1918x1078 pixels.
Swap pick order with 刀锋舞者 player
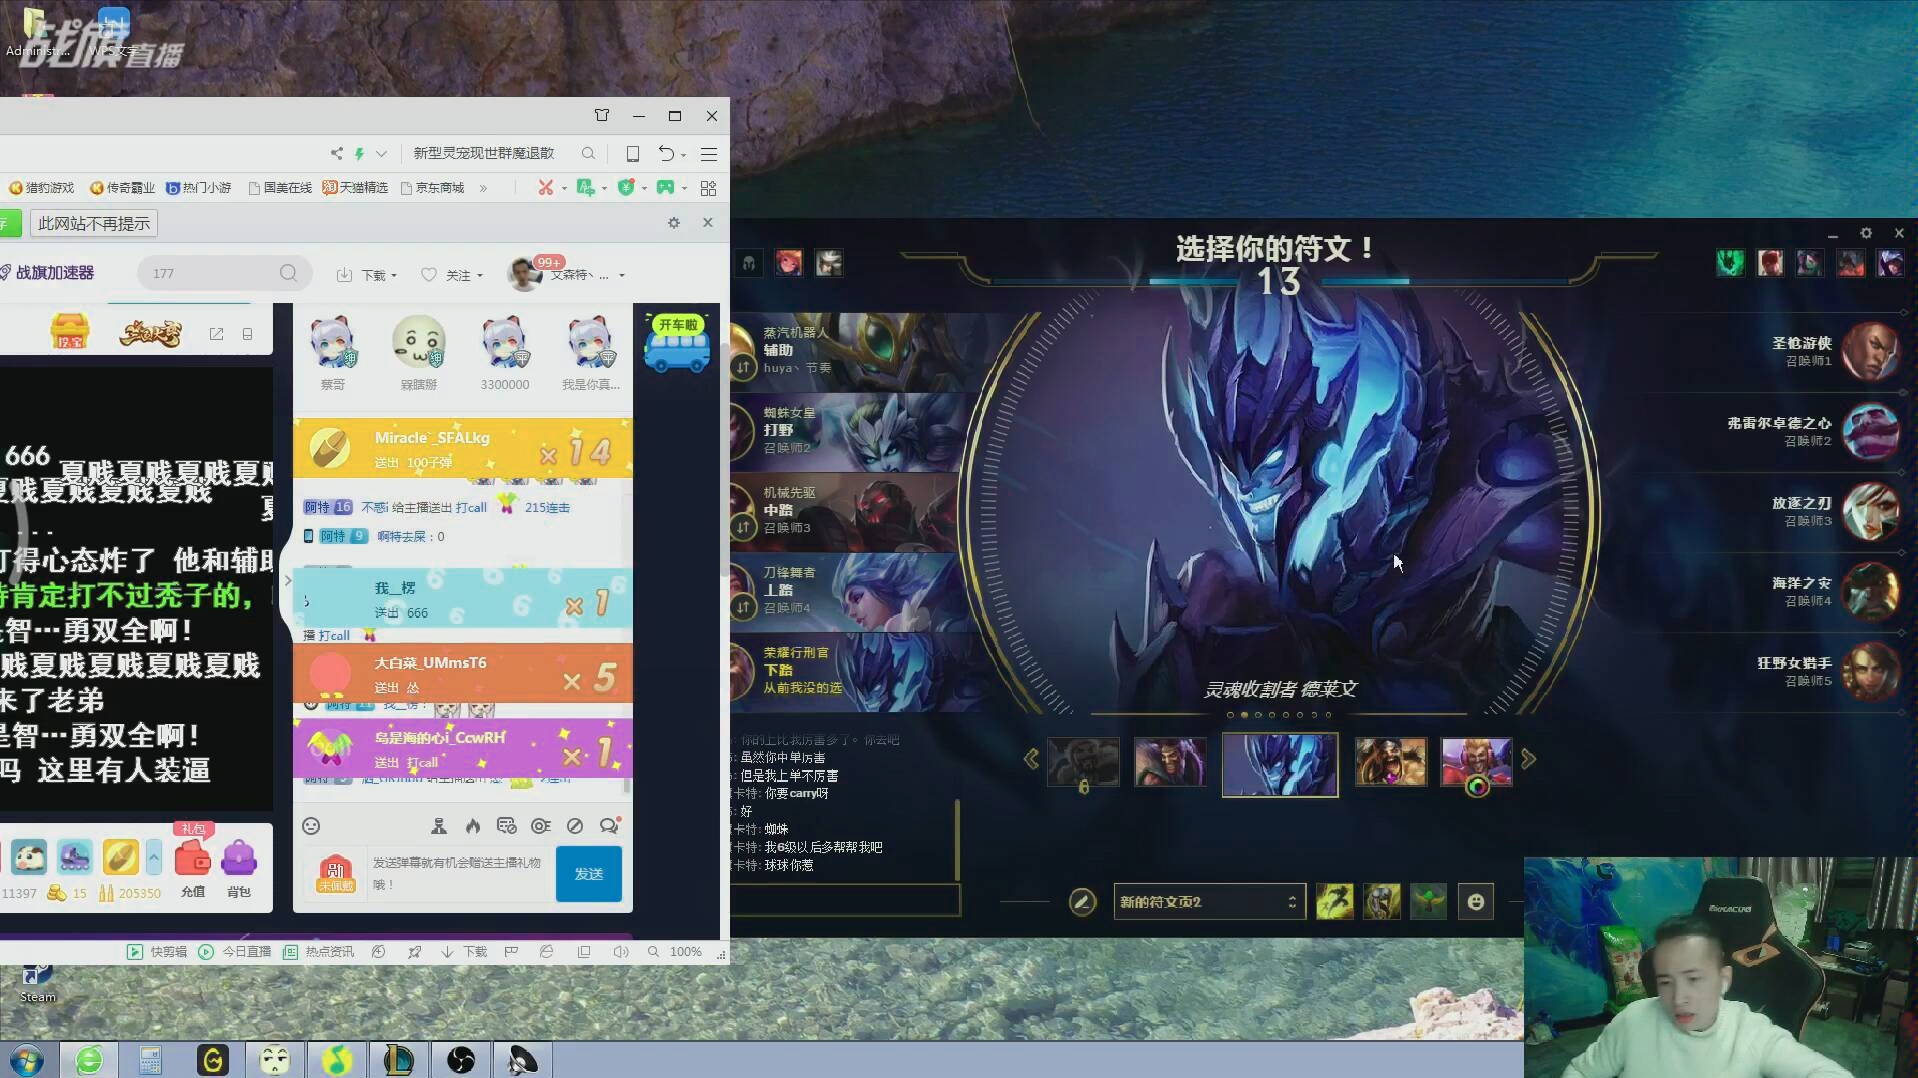[x=743, y=606]
